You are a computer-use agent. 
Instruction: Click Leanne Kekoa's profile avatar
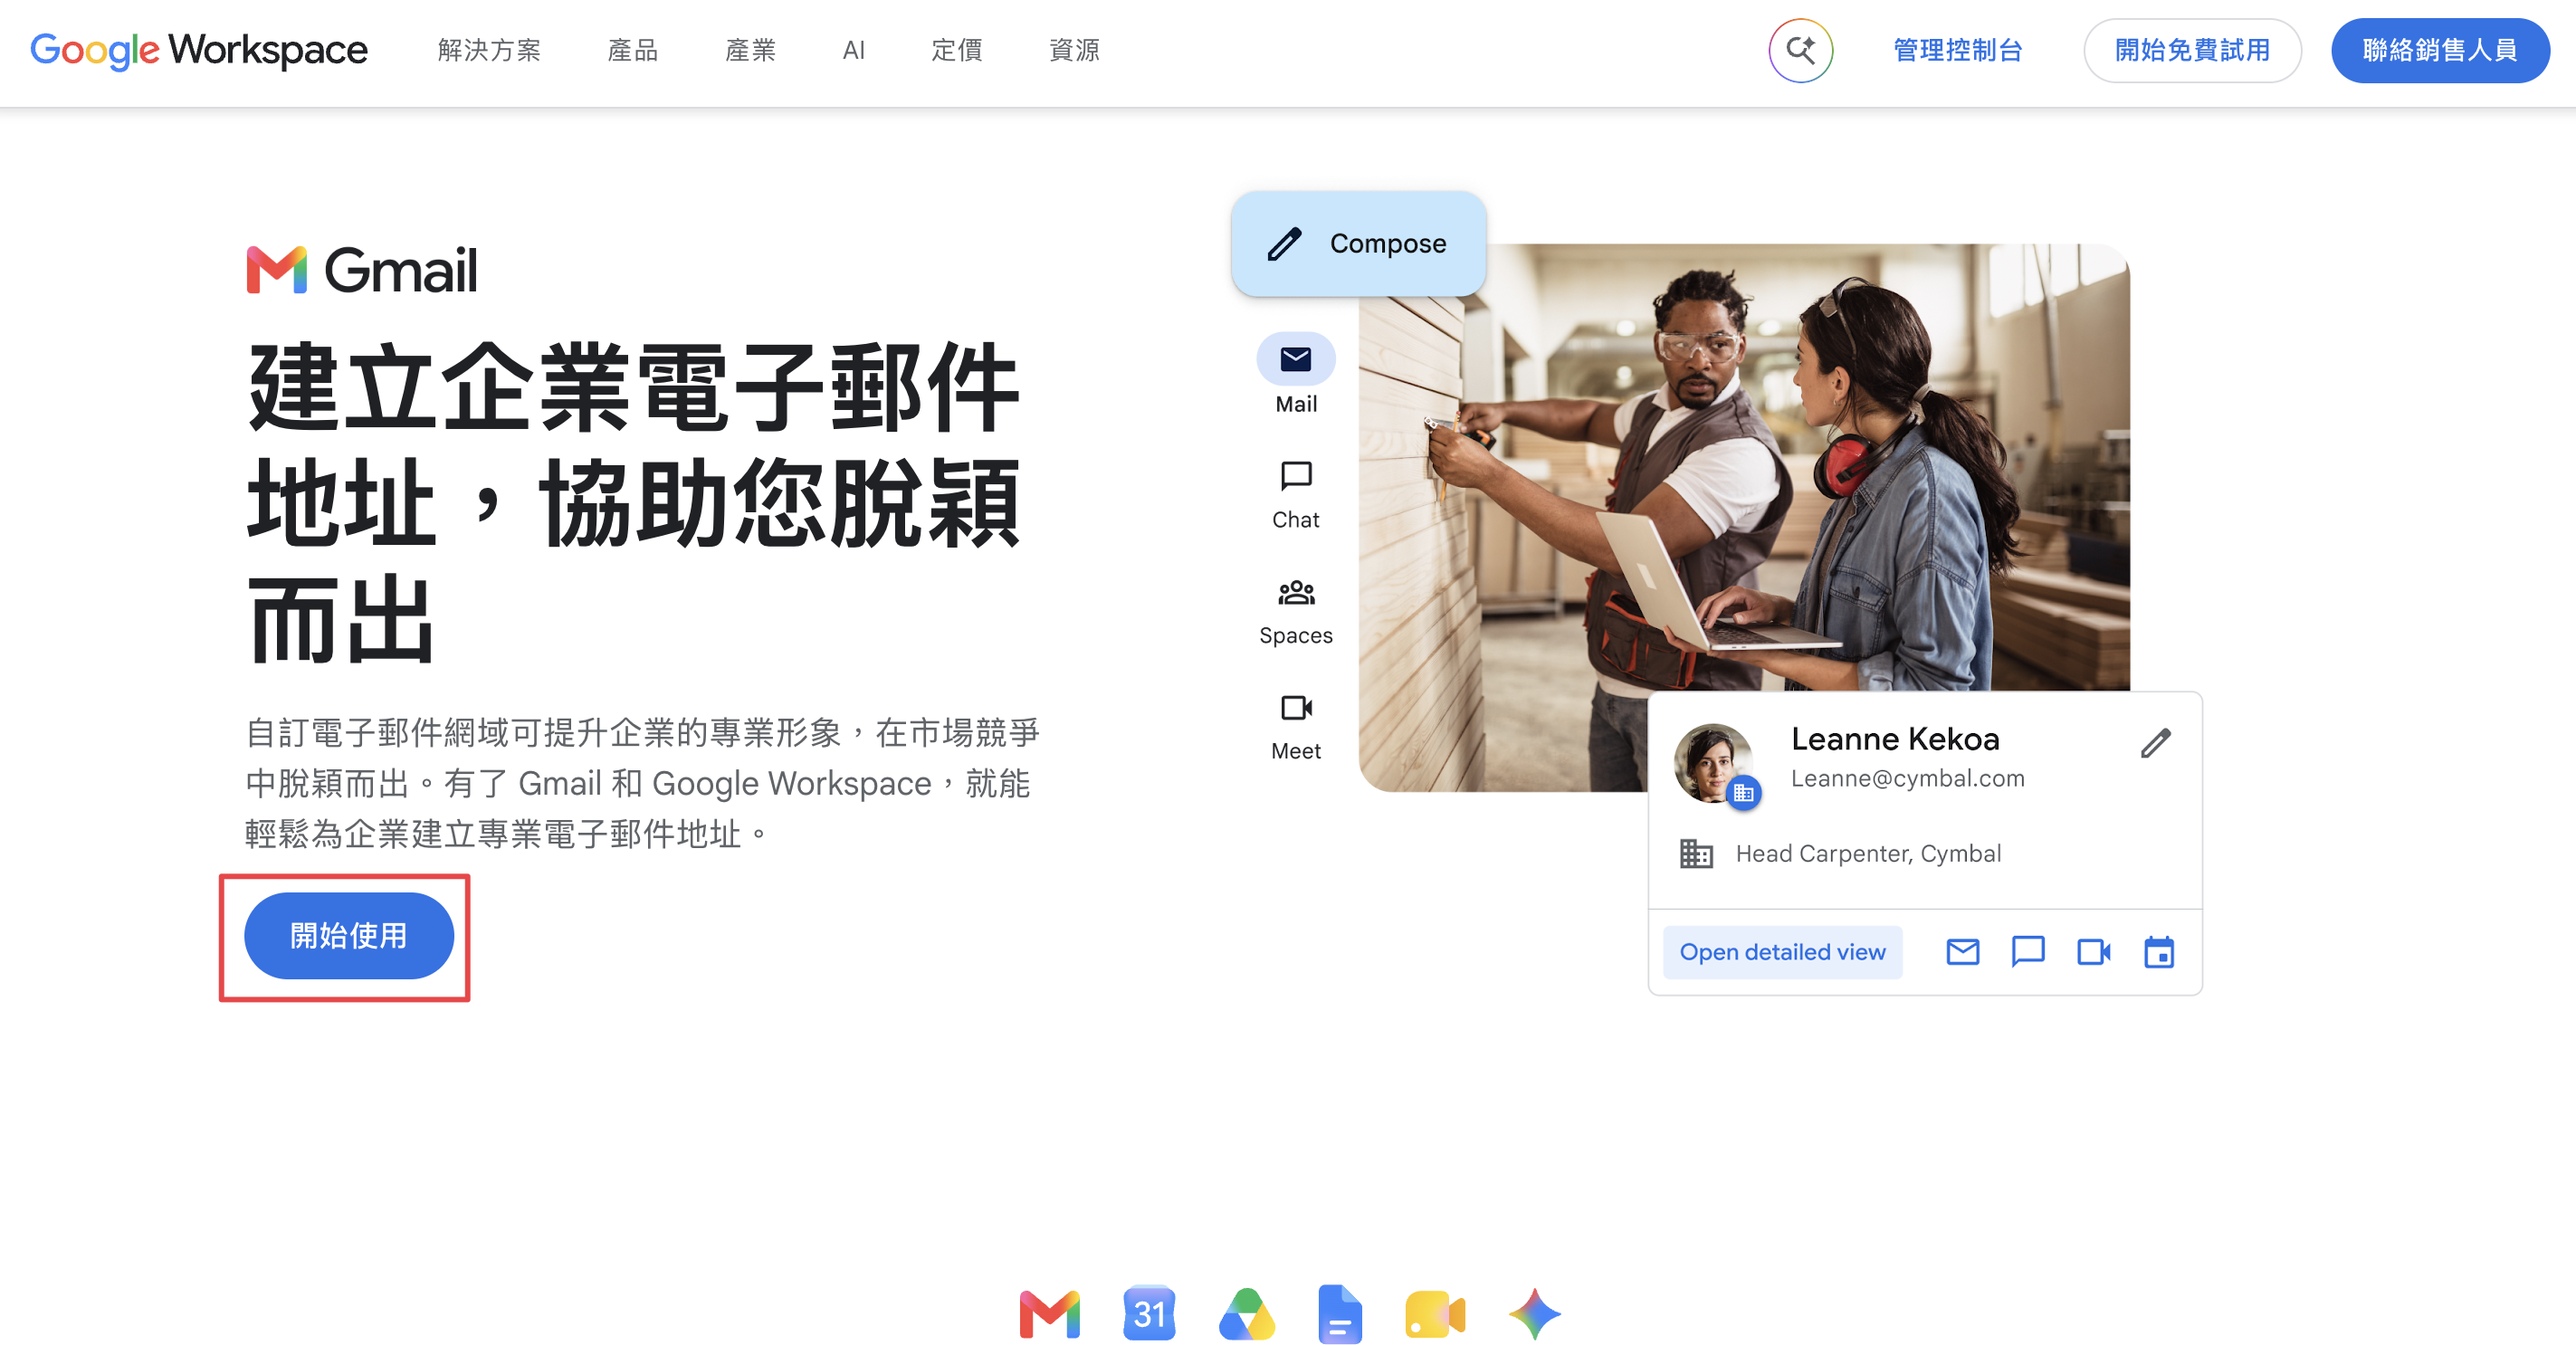[x=1713, y=763]
